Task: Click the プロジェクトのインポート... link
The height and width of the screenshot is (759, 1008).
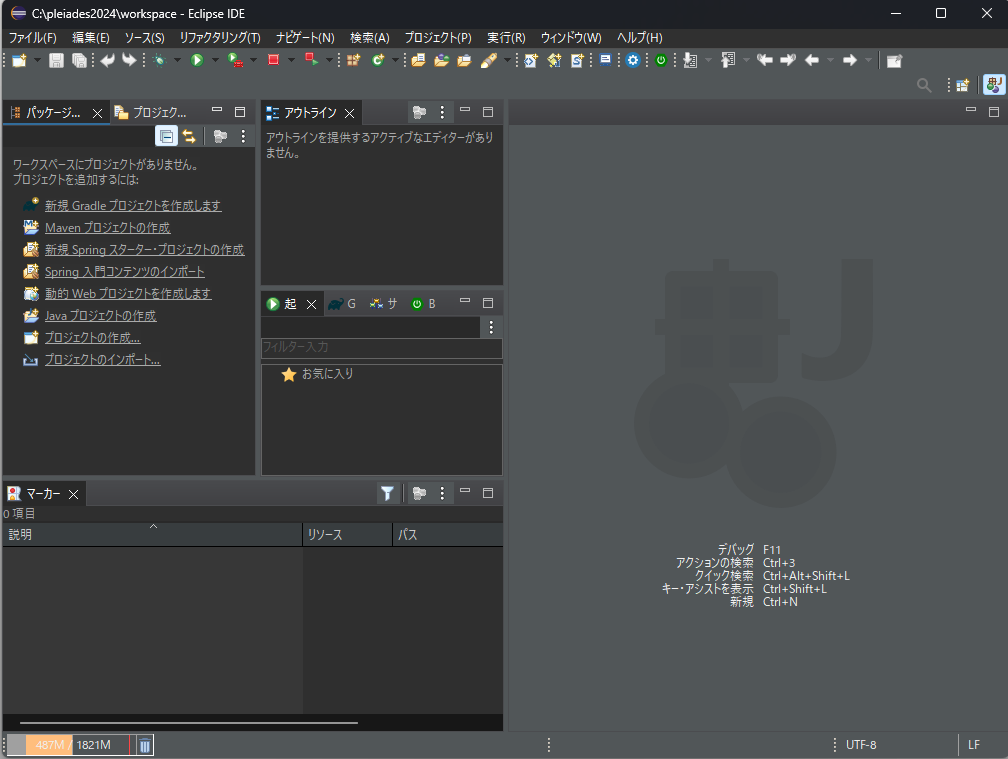Action: point(102,359)
